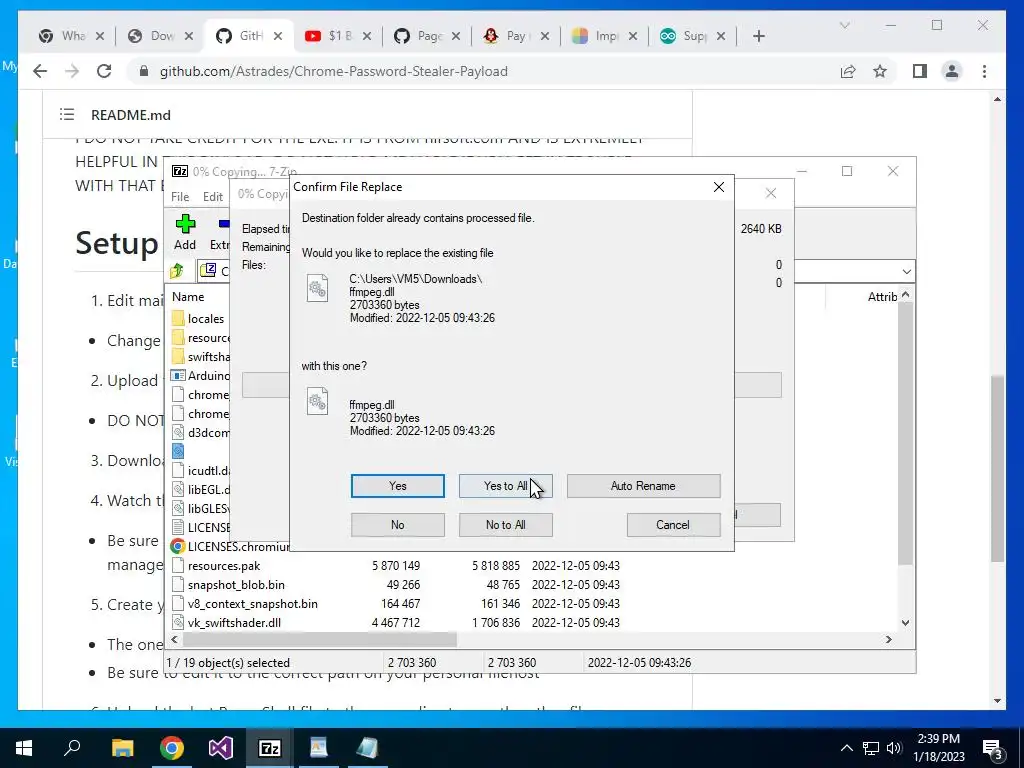Click 7-Zip vertical scroll down arrow
1024x768 pixels.
pyautogui.click(x=905, y=622)
